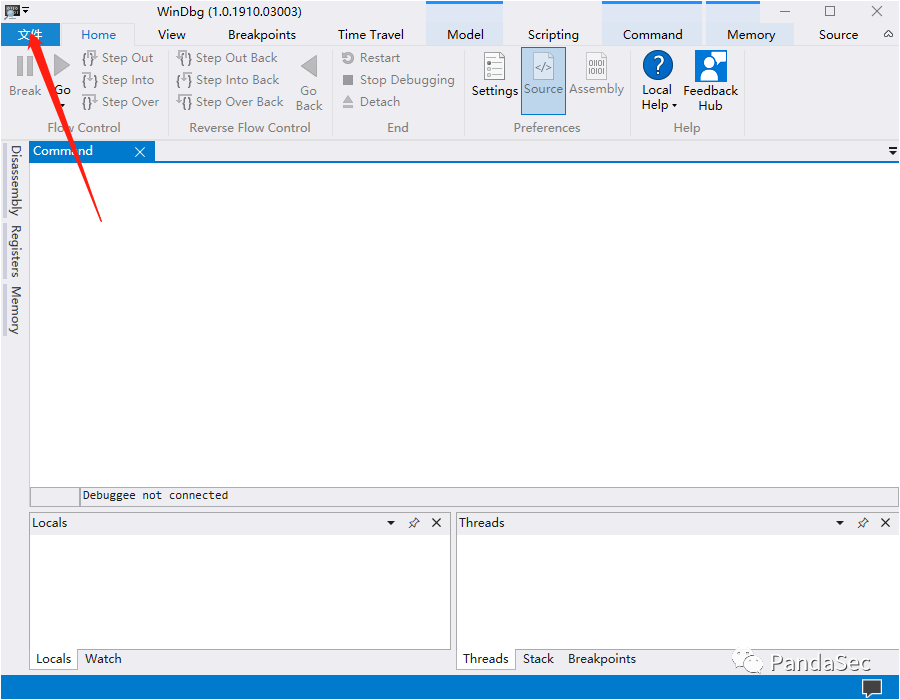Viewport: 900px width, 700px height.
Task: Select the Threads bottom tab
Action: [x=486, y=659]
